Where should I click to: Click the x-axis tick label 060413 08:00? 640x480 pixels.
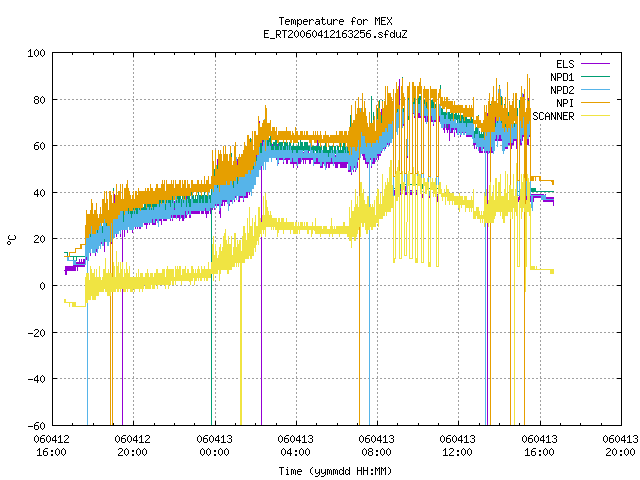pos(376,446)
